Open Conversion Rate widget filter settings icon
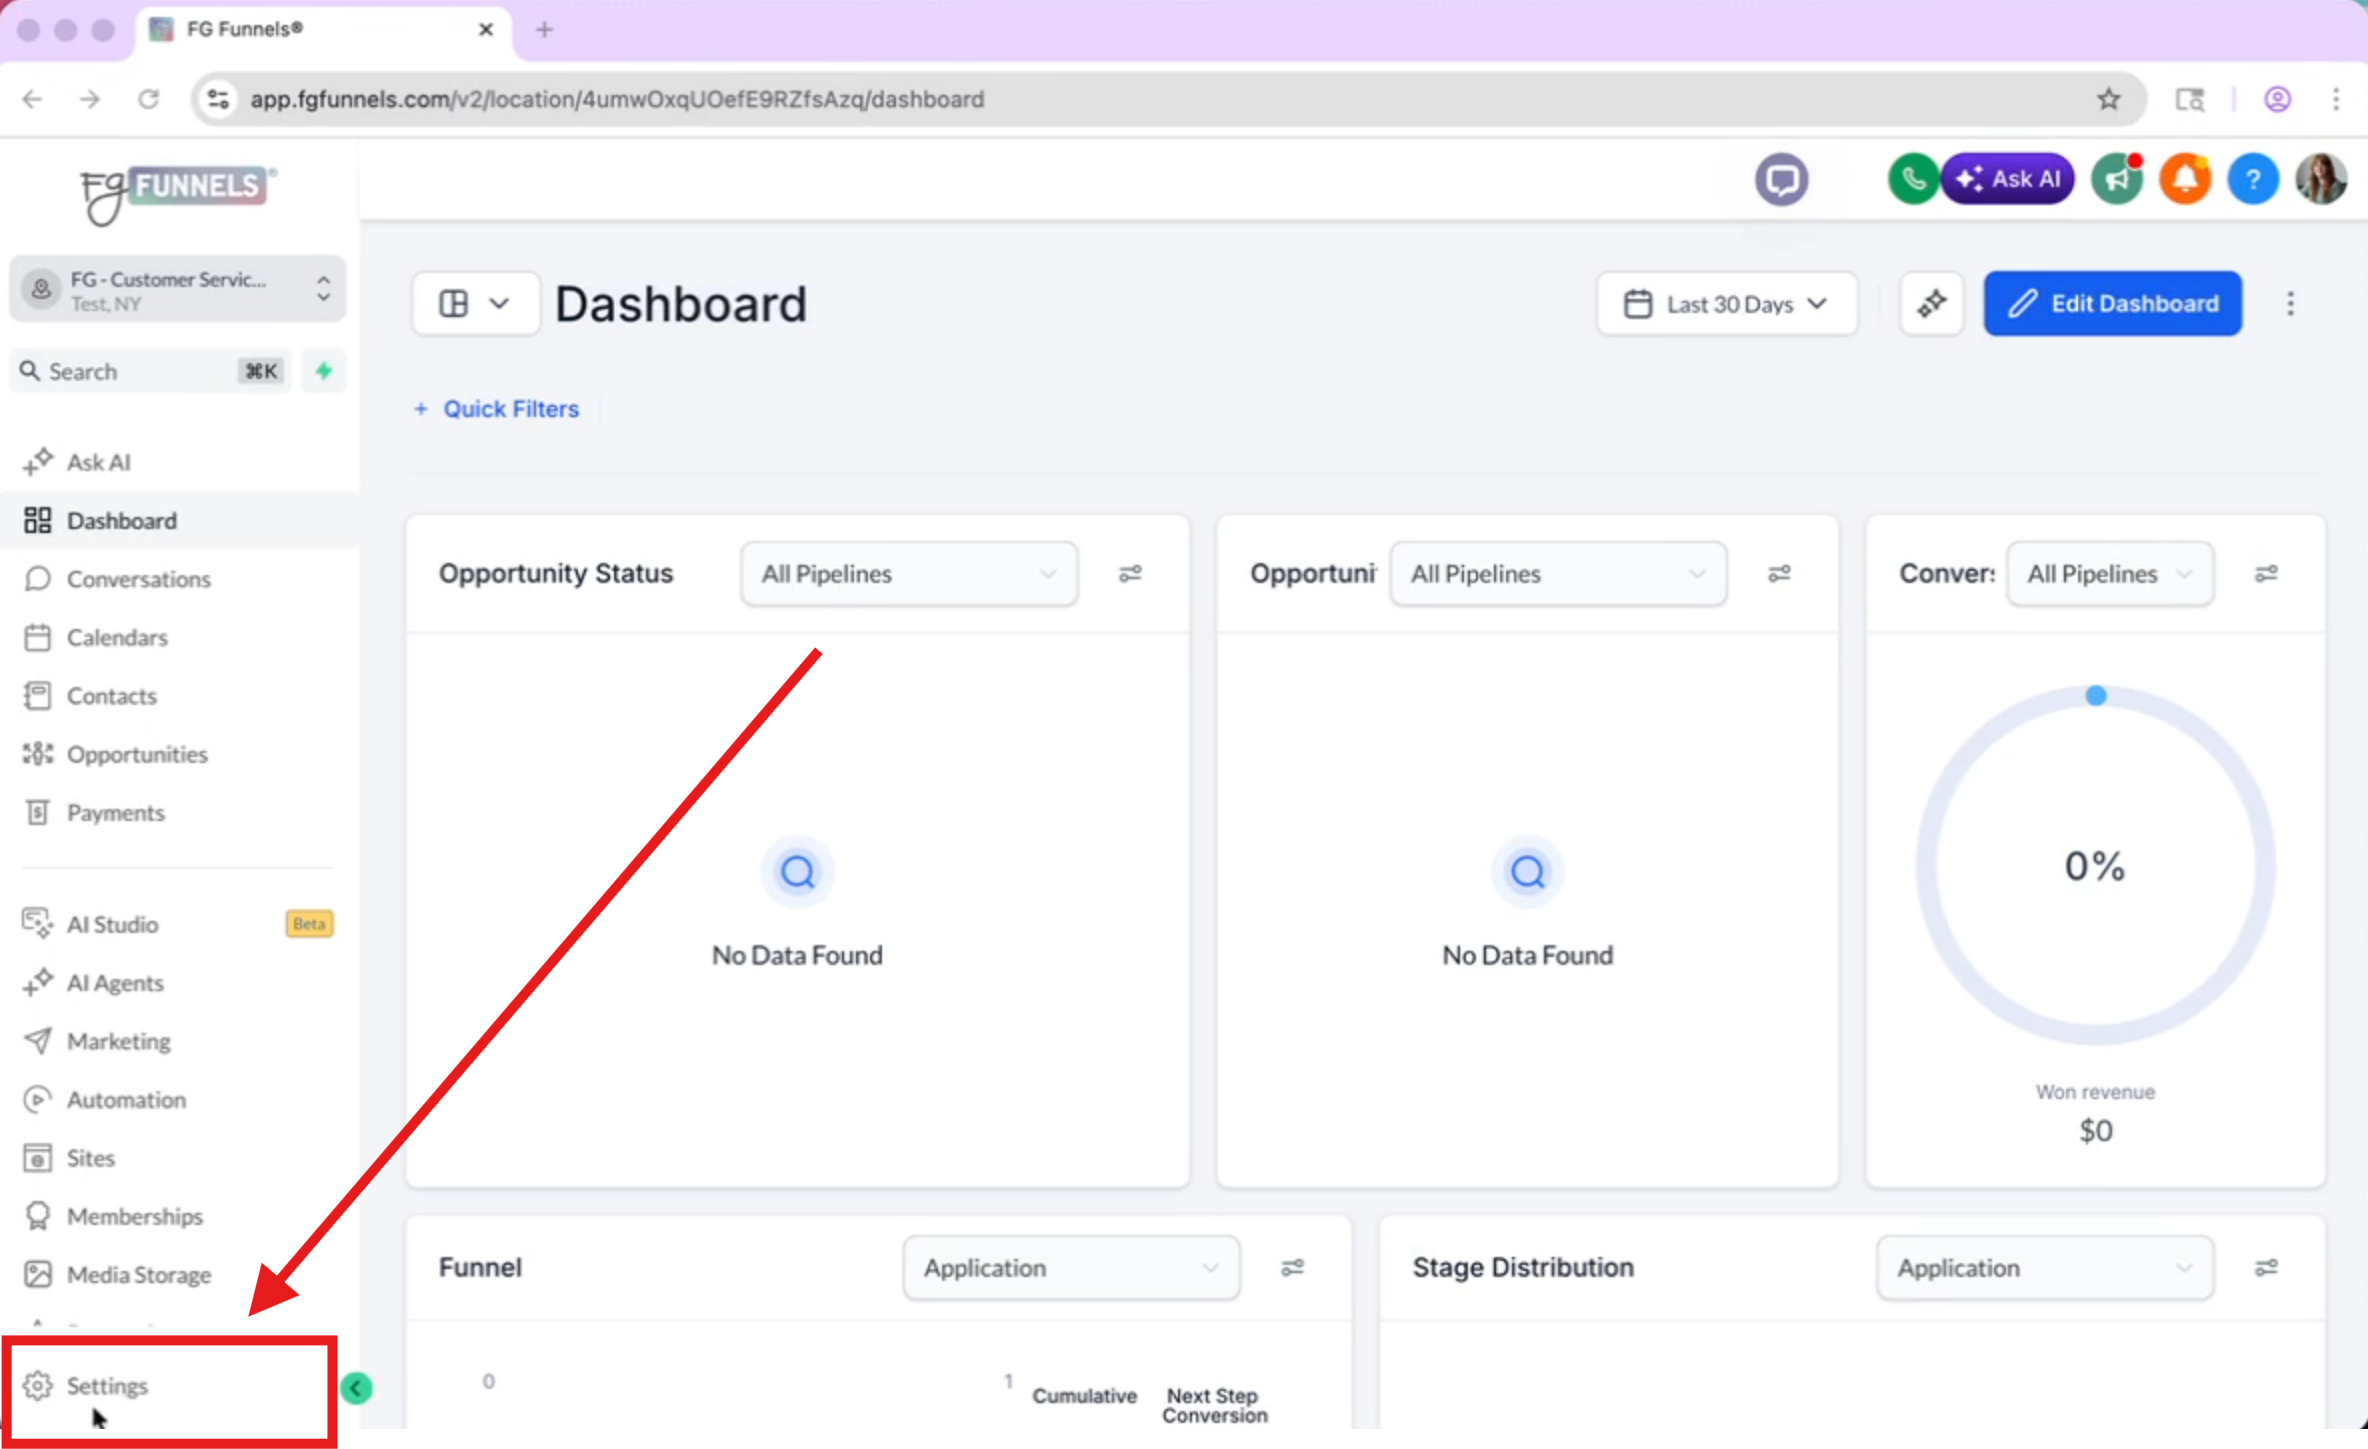This screenshot has width=2368, height=1449. click(2266, 574)
